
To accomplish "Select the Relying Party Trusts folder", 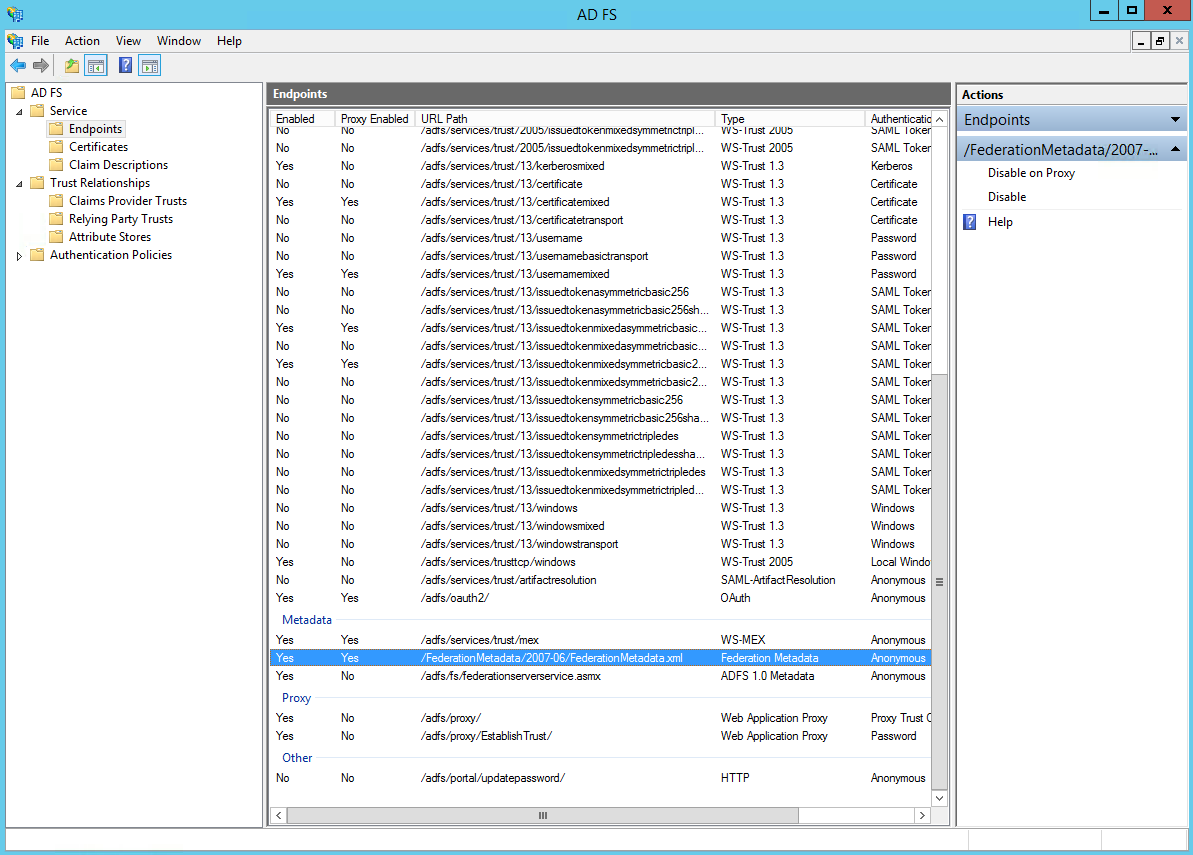I will (120, 219).
